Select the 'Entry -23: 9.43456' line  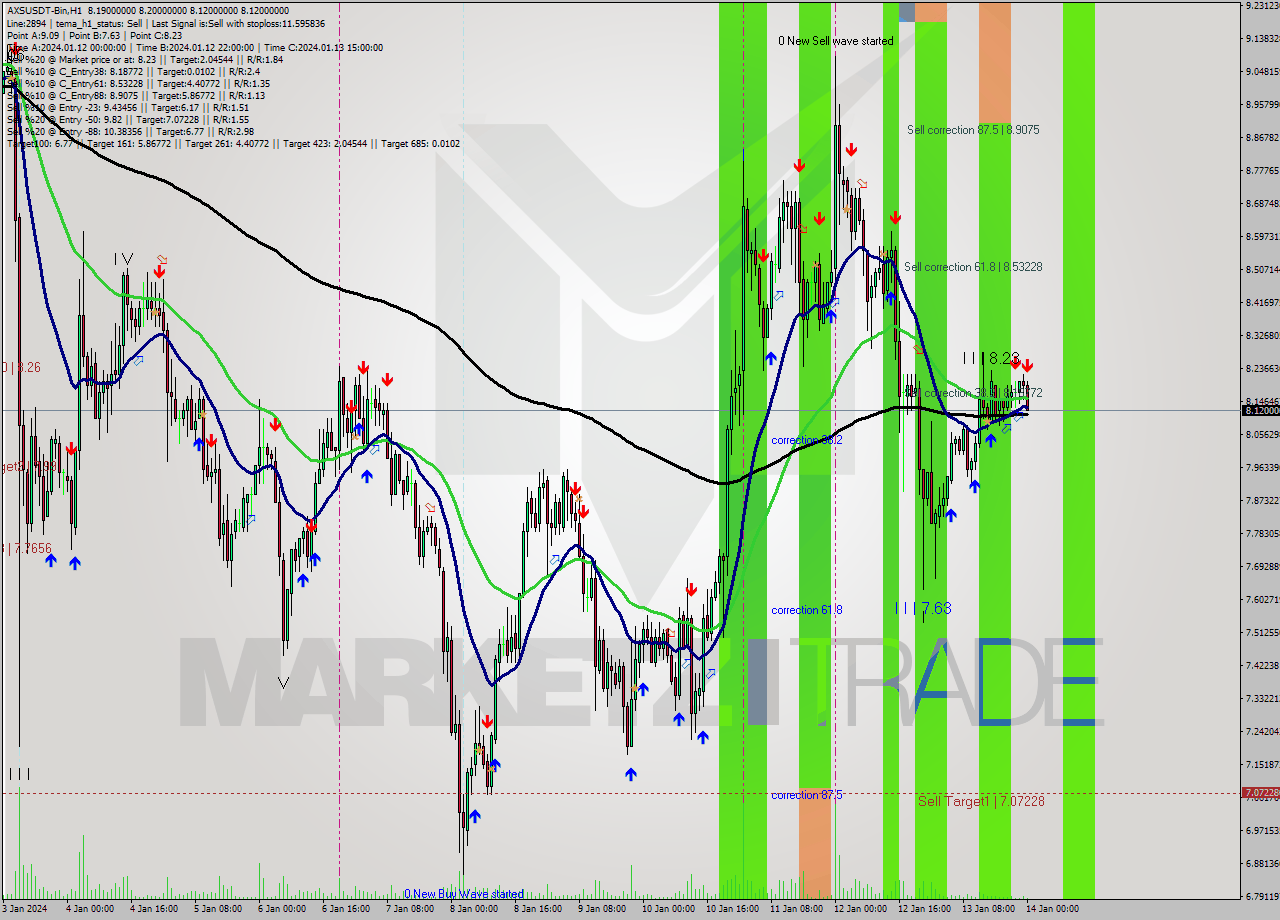point(126,107)
